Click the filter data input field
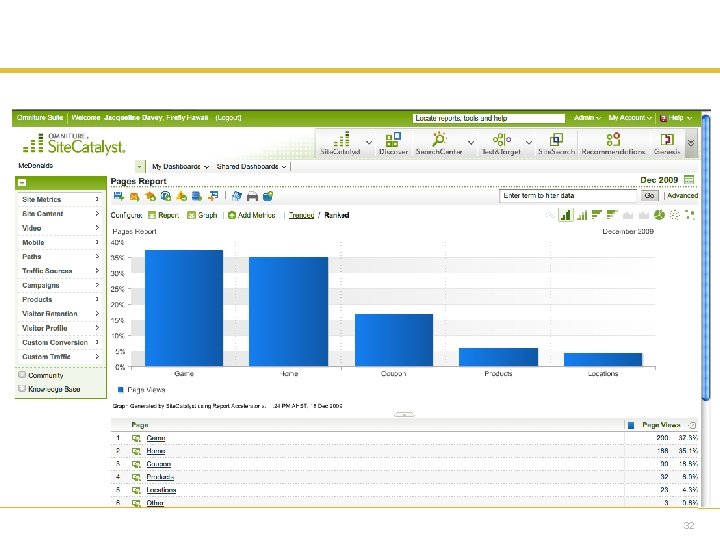Image resolution: width=720 pixels, height=540 pixels. click(568, 196)
